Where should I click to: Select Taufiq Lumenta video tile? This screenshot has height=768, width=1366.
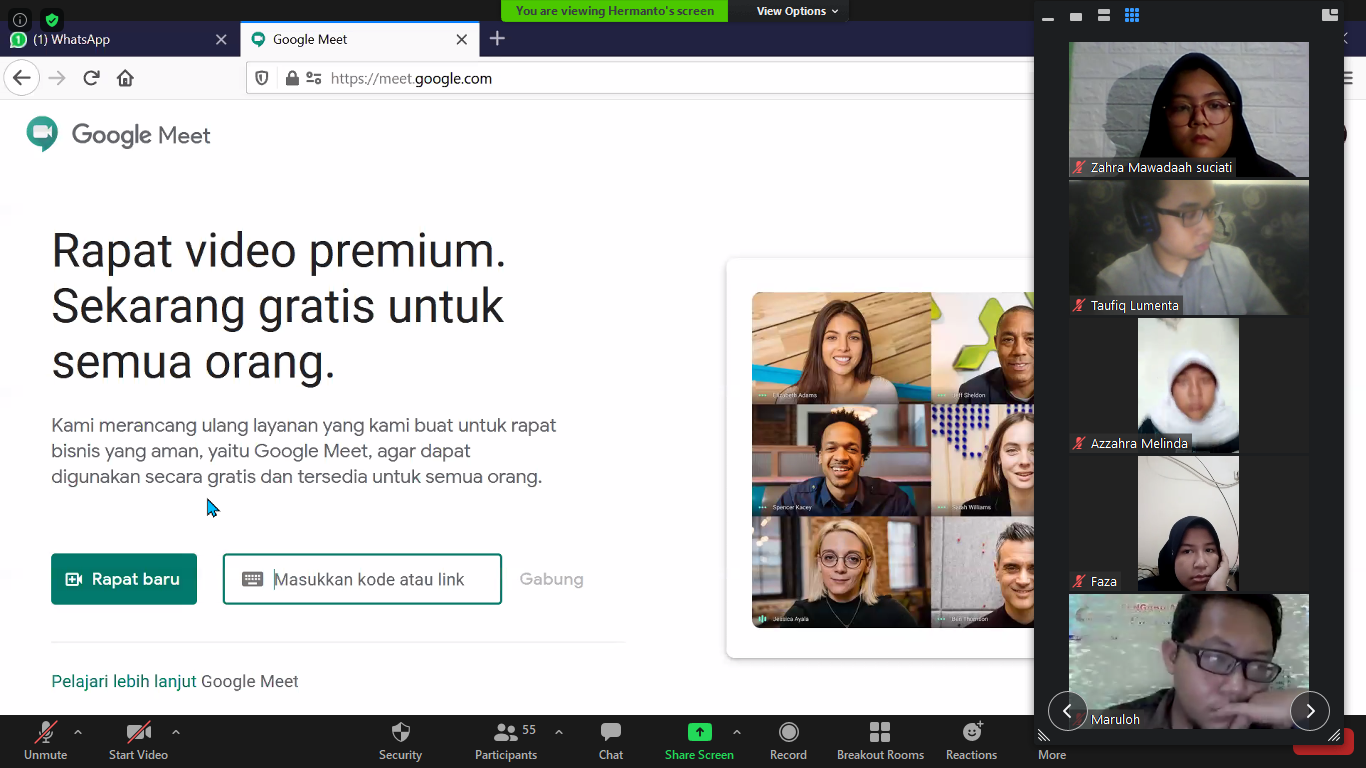pyautogui.click(x=1189, y=247)
